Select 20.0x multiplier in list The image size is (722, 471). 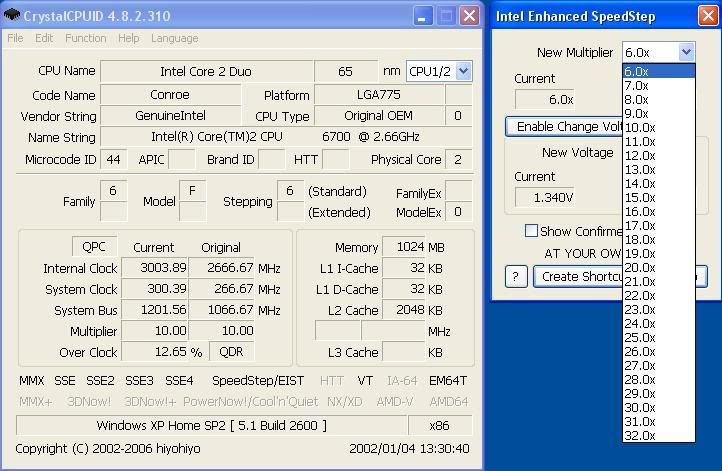point(658,267)
